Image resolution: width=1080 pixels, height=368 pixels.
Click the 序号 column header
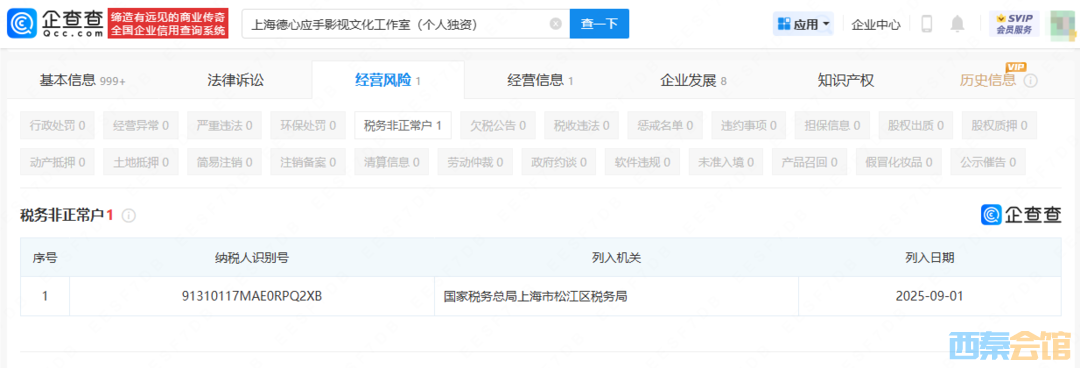pyautogui.click(x=45, y=258)
